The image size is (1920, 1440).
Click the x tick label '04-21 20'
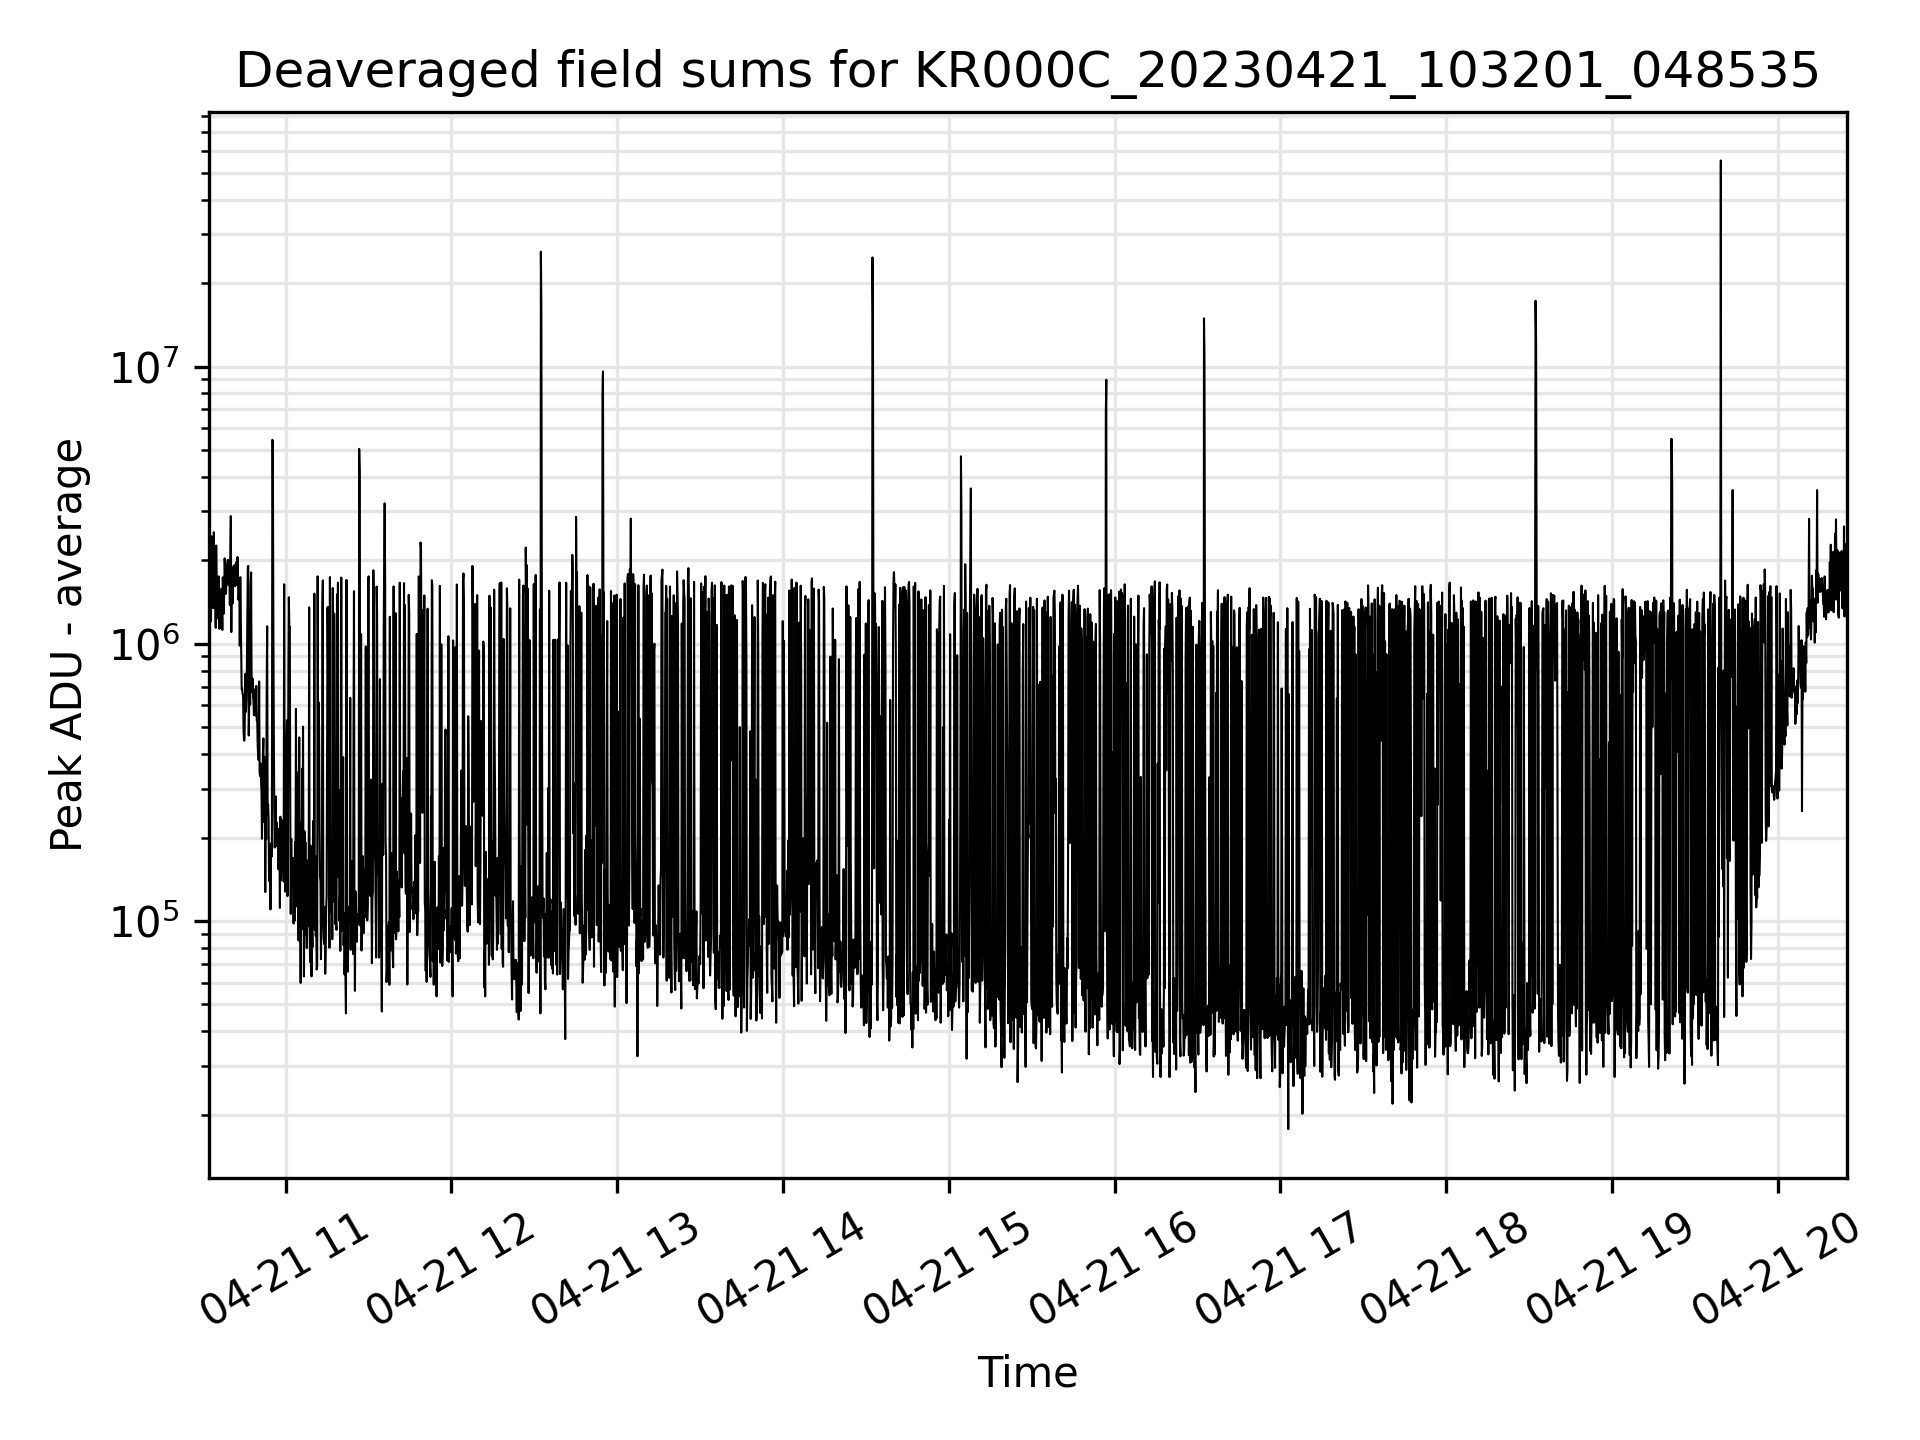click(1778, 1270)
